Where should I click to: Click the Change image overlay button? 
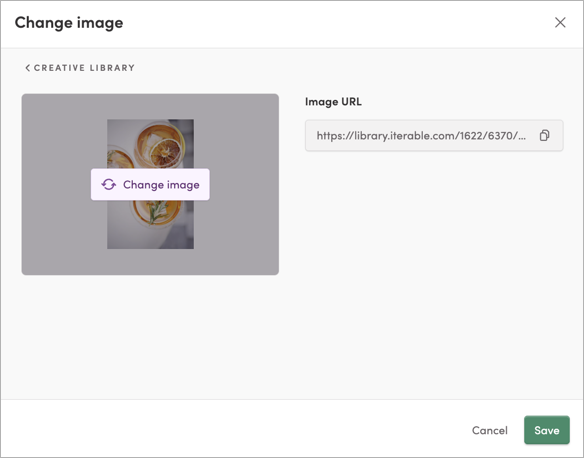tap(150, 185)
